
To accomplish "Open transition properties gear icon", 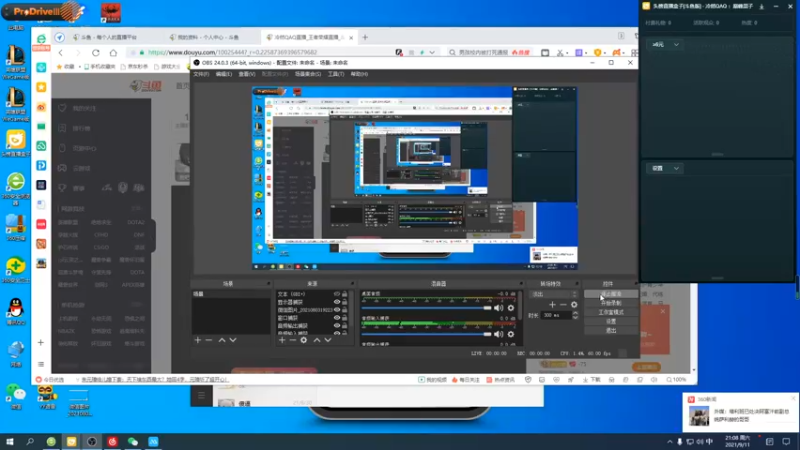I will tap(574, 305).
